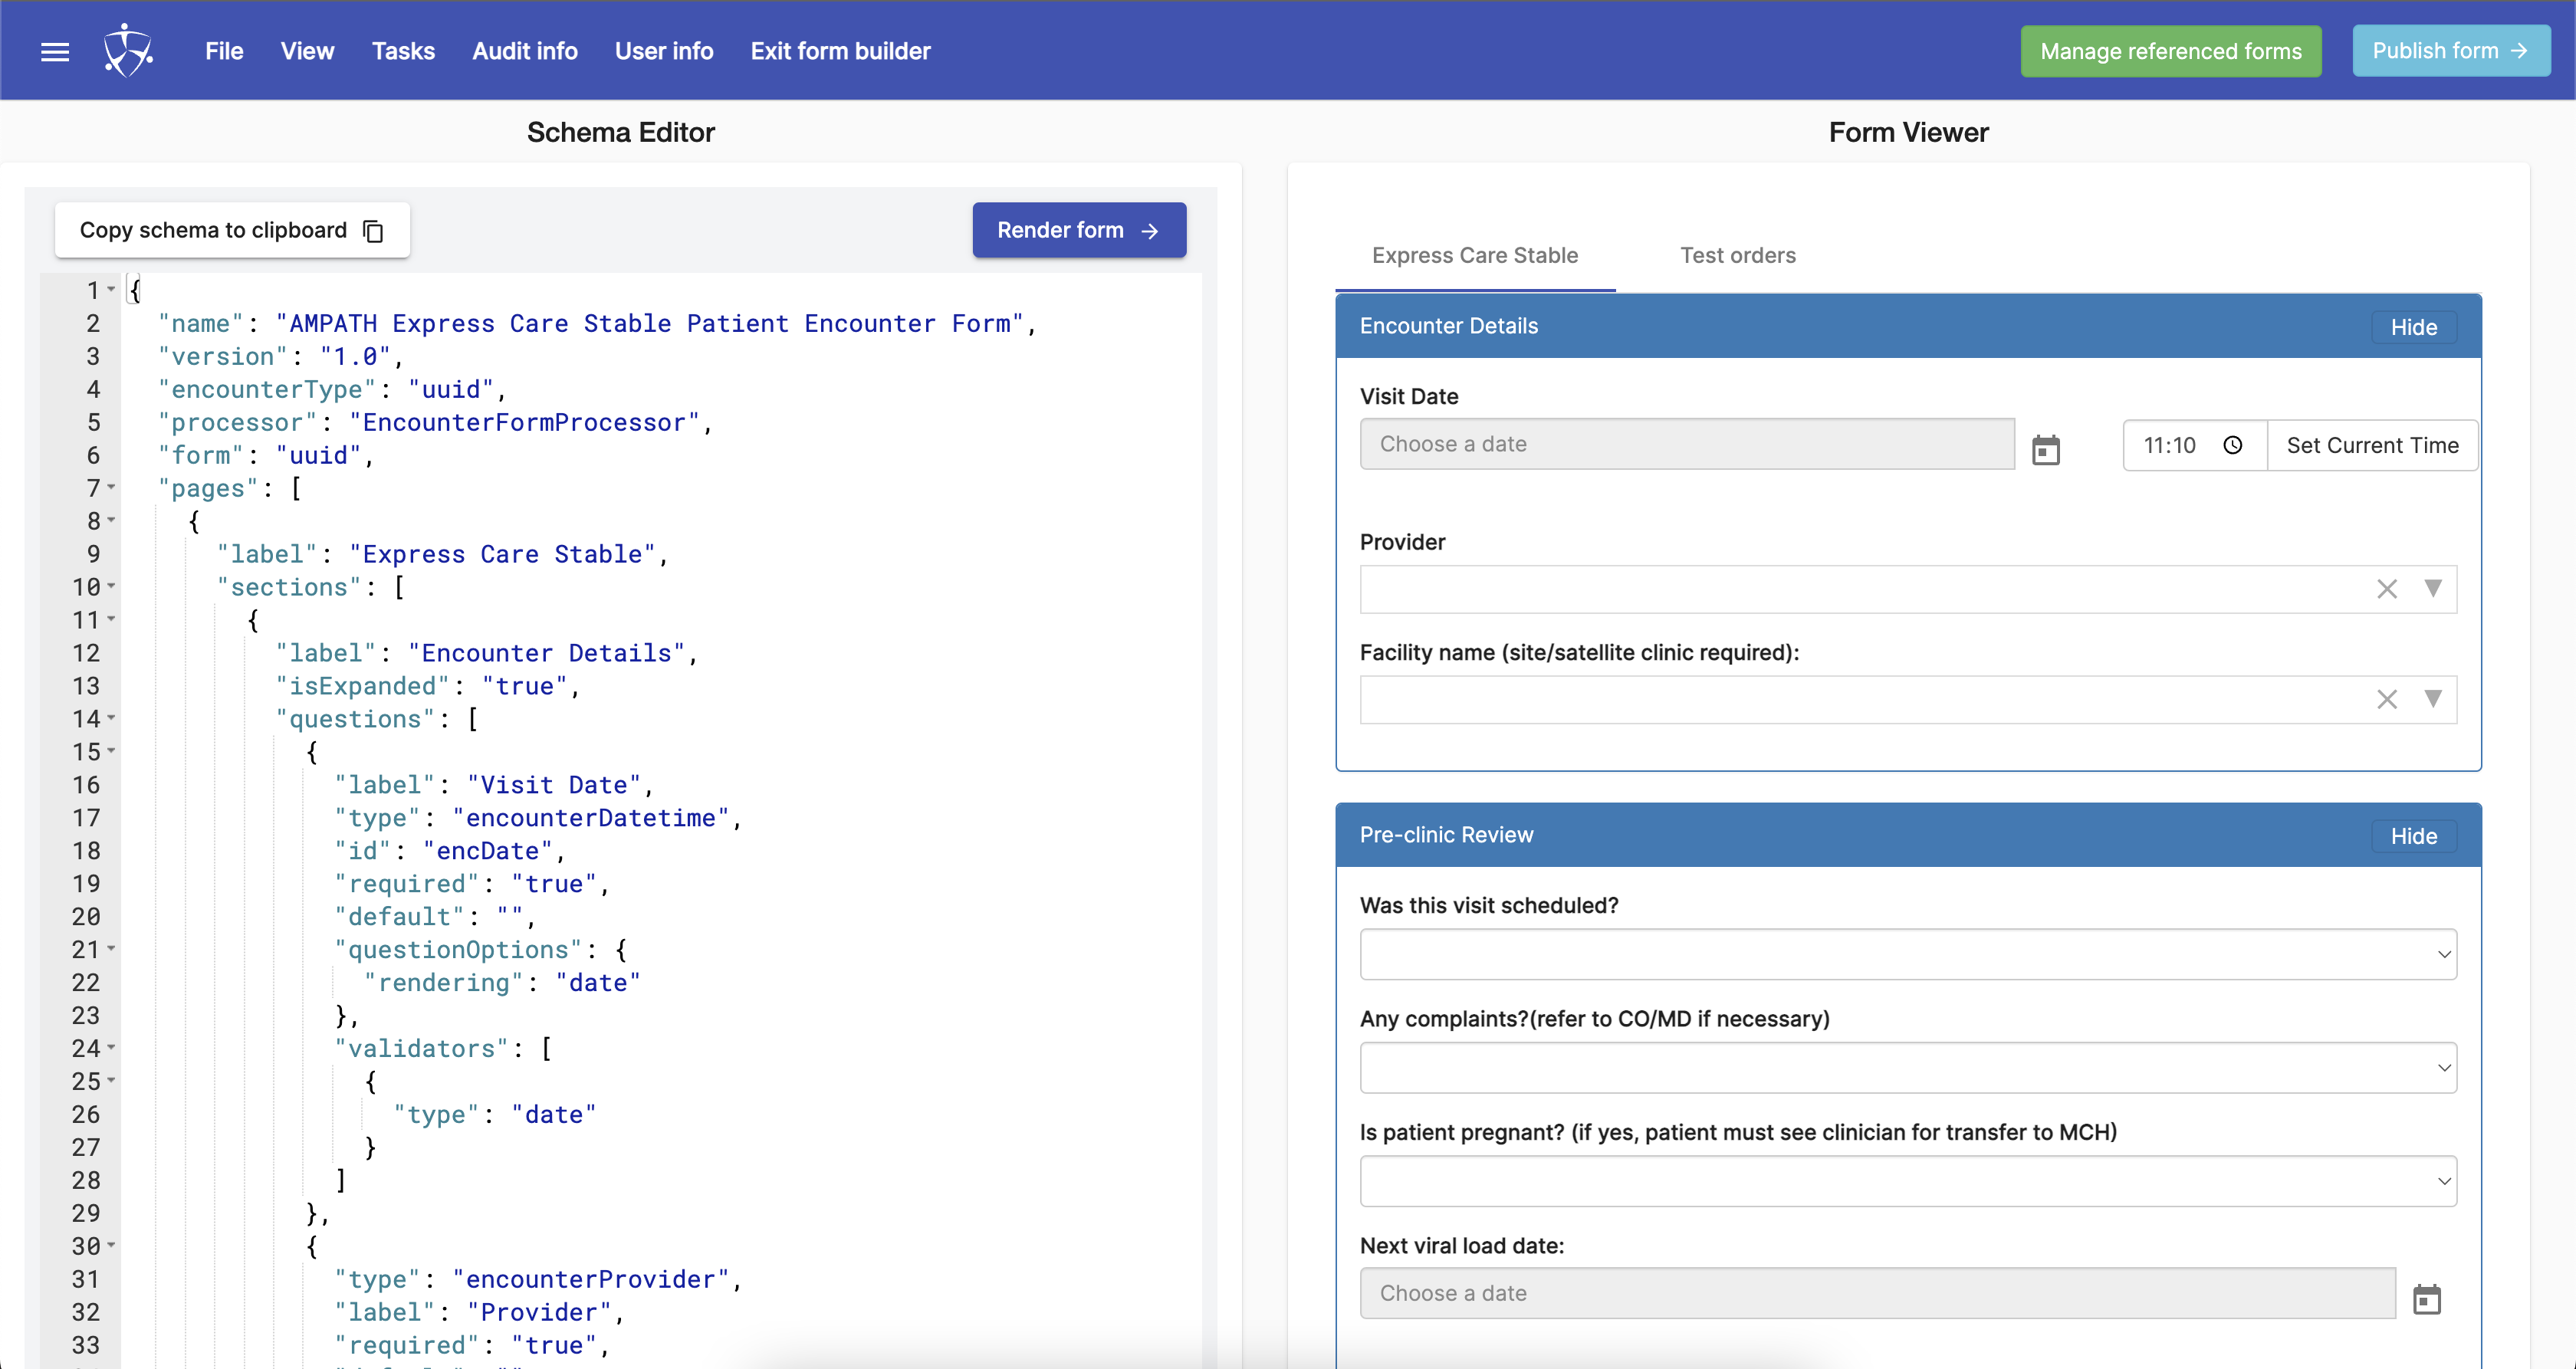Click the Visit Date 'Choose a date' field

[x=1686, y=444]
